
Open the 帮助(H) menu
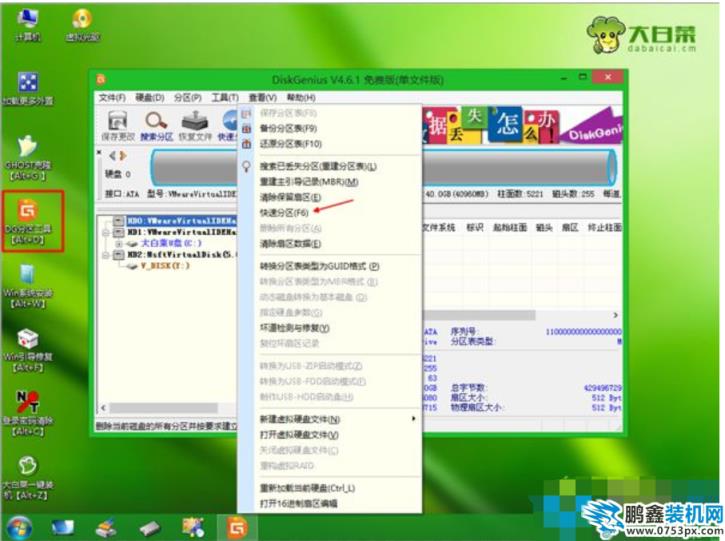[301, 98]
